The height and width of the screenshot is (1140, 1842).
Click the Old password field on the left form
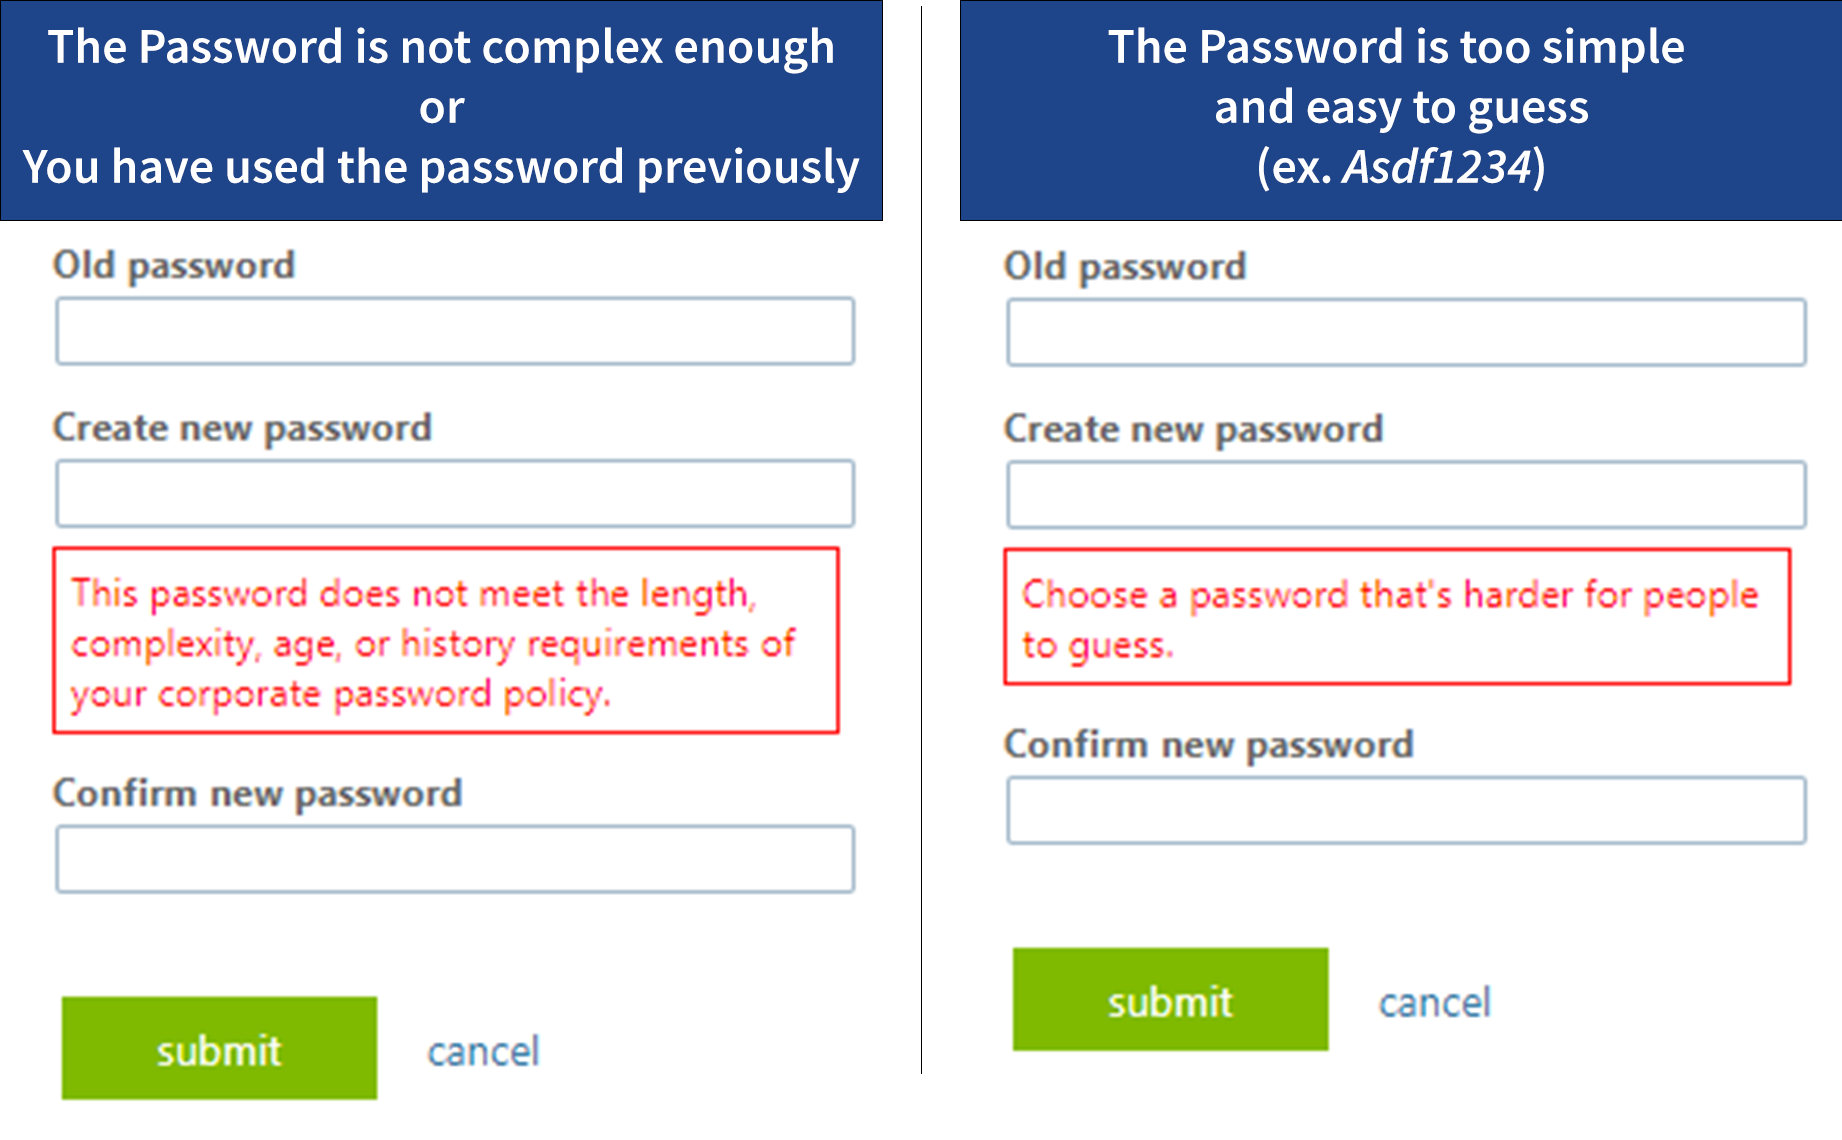(x=455, y=331)
